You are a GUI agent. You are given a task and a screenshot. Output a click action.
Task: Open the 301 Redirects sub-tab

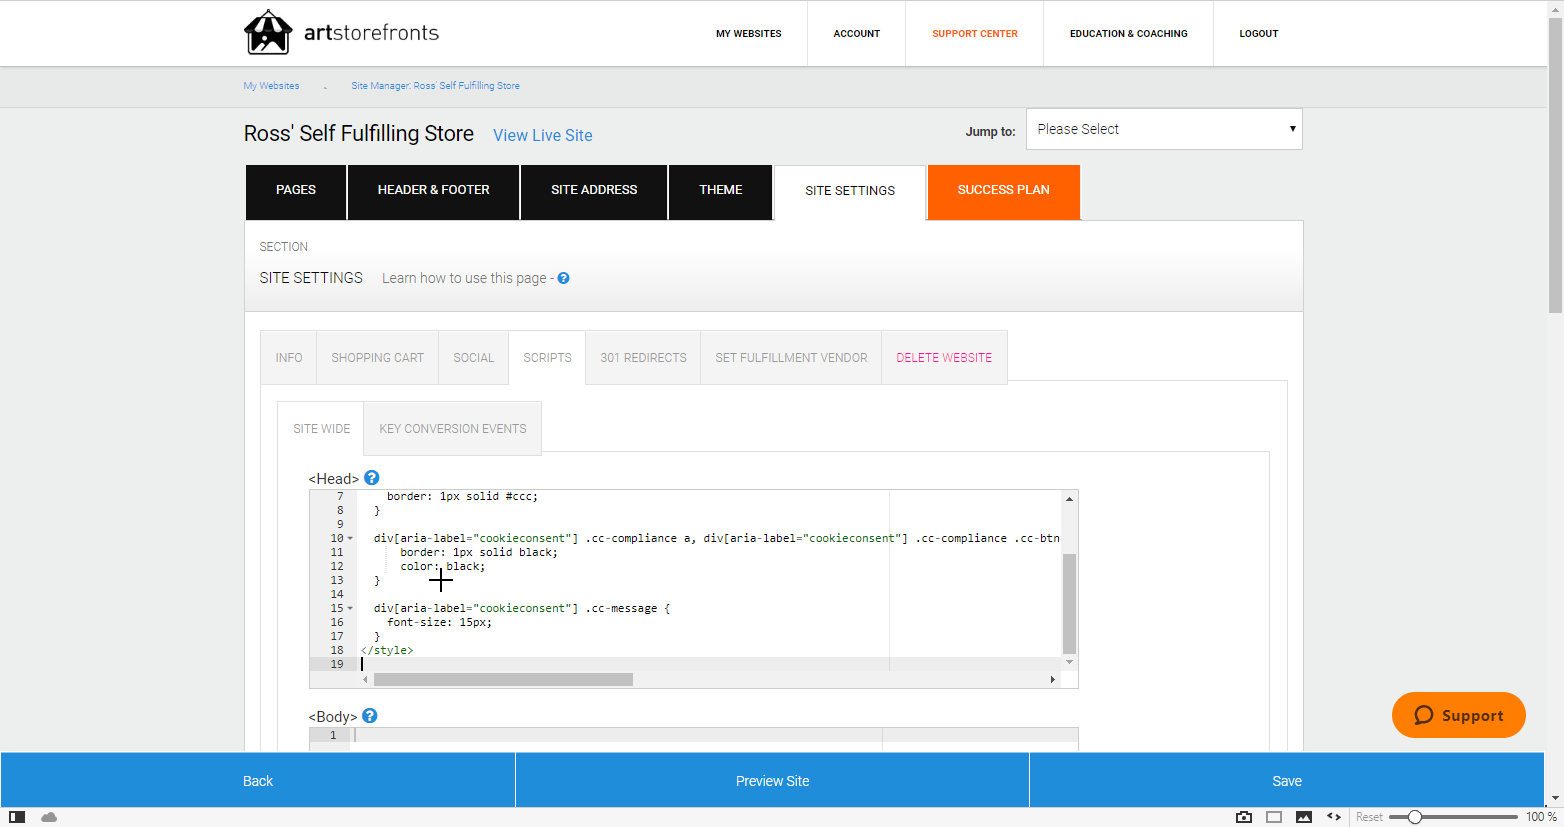(643, 357)
